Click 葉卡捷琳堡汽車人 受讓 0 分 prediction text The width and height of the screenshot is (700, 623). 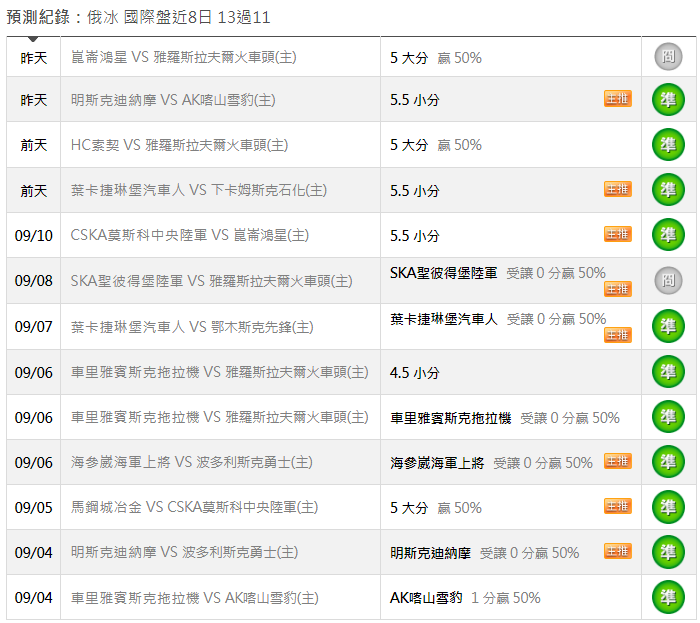point(498,319)
